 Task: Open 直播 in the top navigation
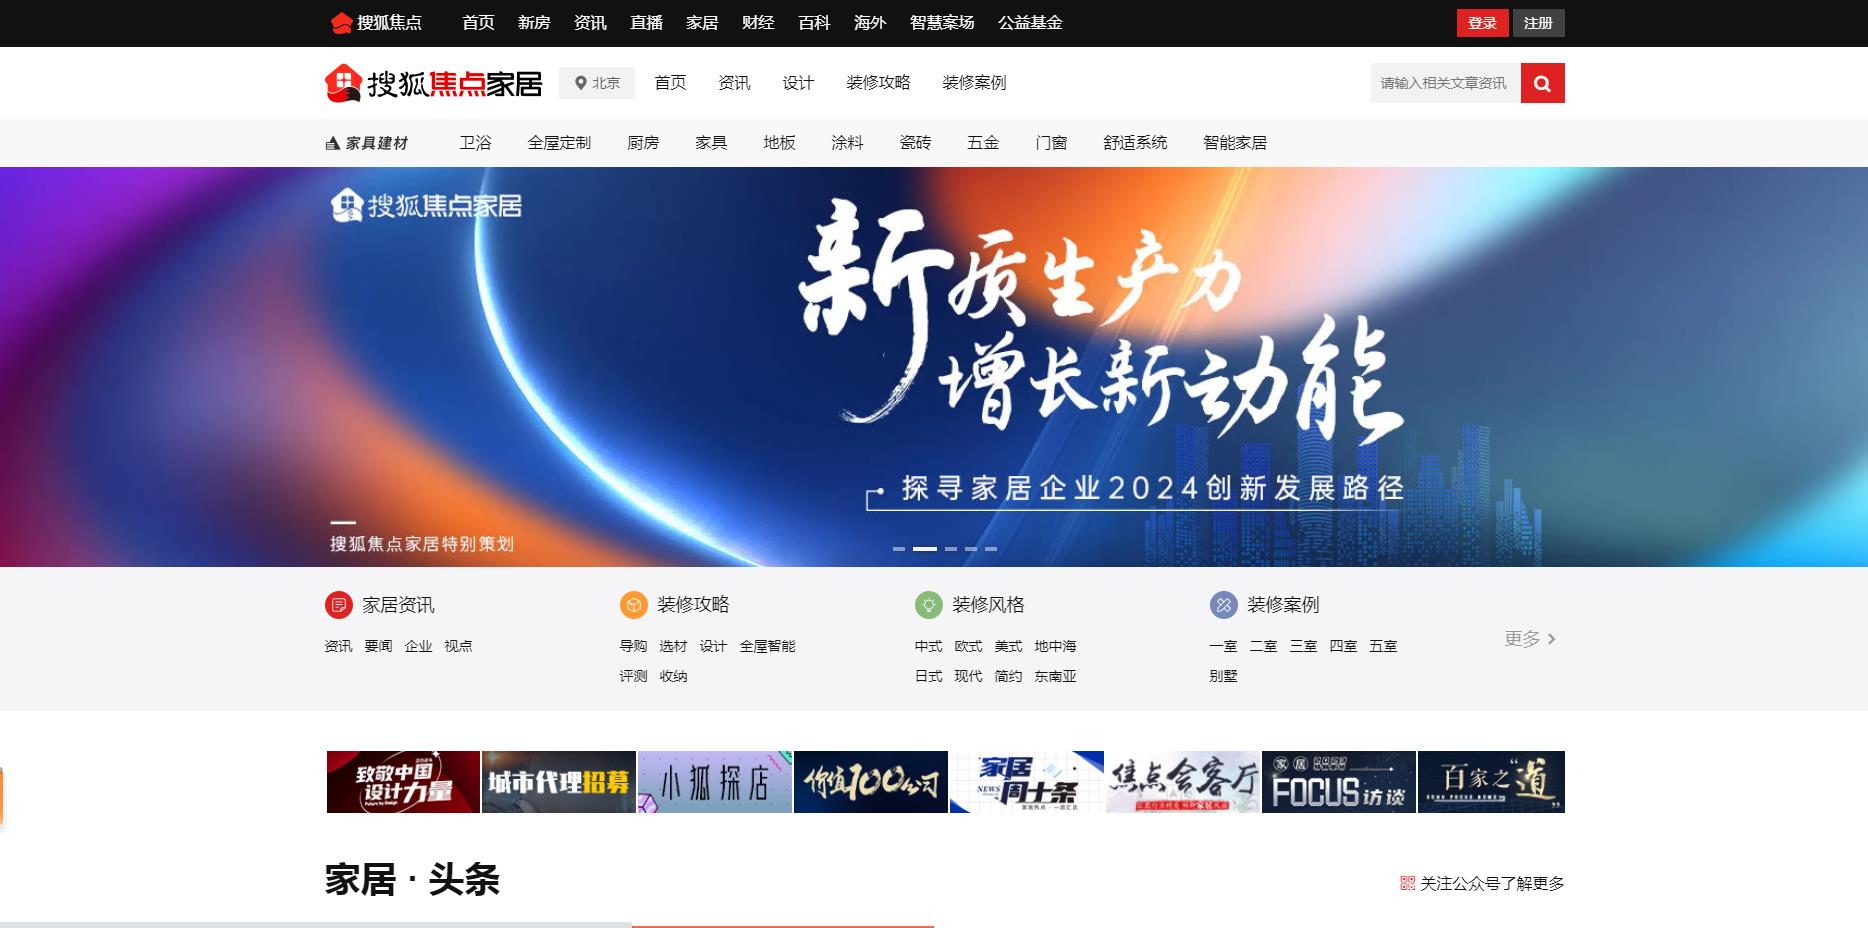click(x=646, y=23)
